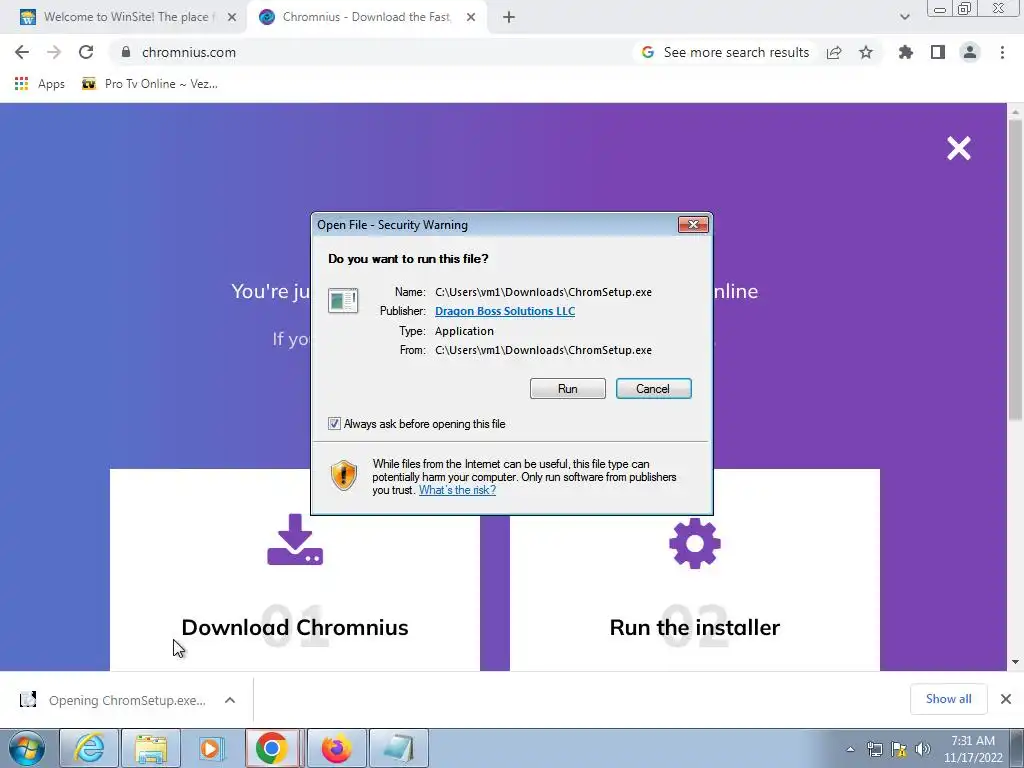Click the Download Chromnius download icon
This screenshot has height=768, width=1024.
[x=295, y=539]
